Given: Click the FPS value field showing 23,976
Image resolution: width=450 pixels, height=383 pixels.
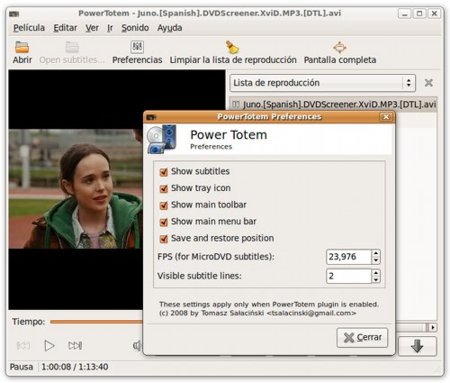Looking at the screenshot, I should coord(349,257).
